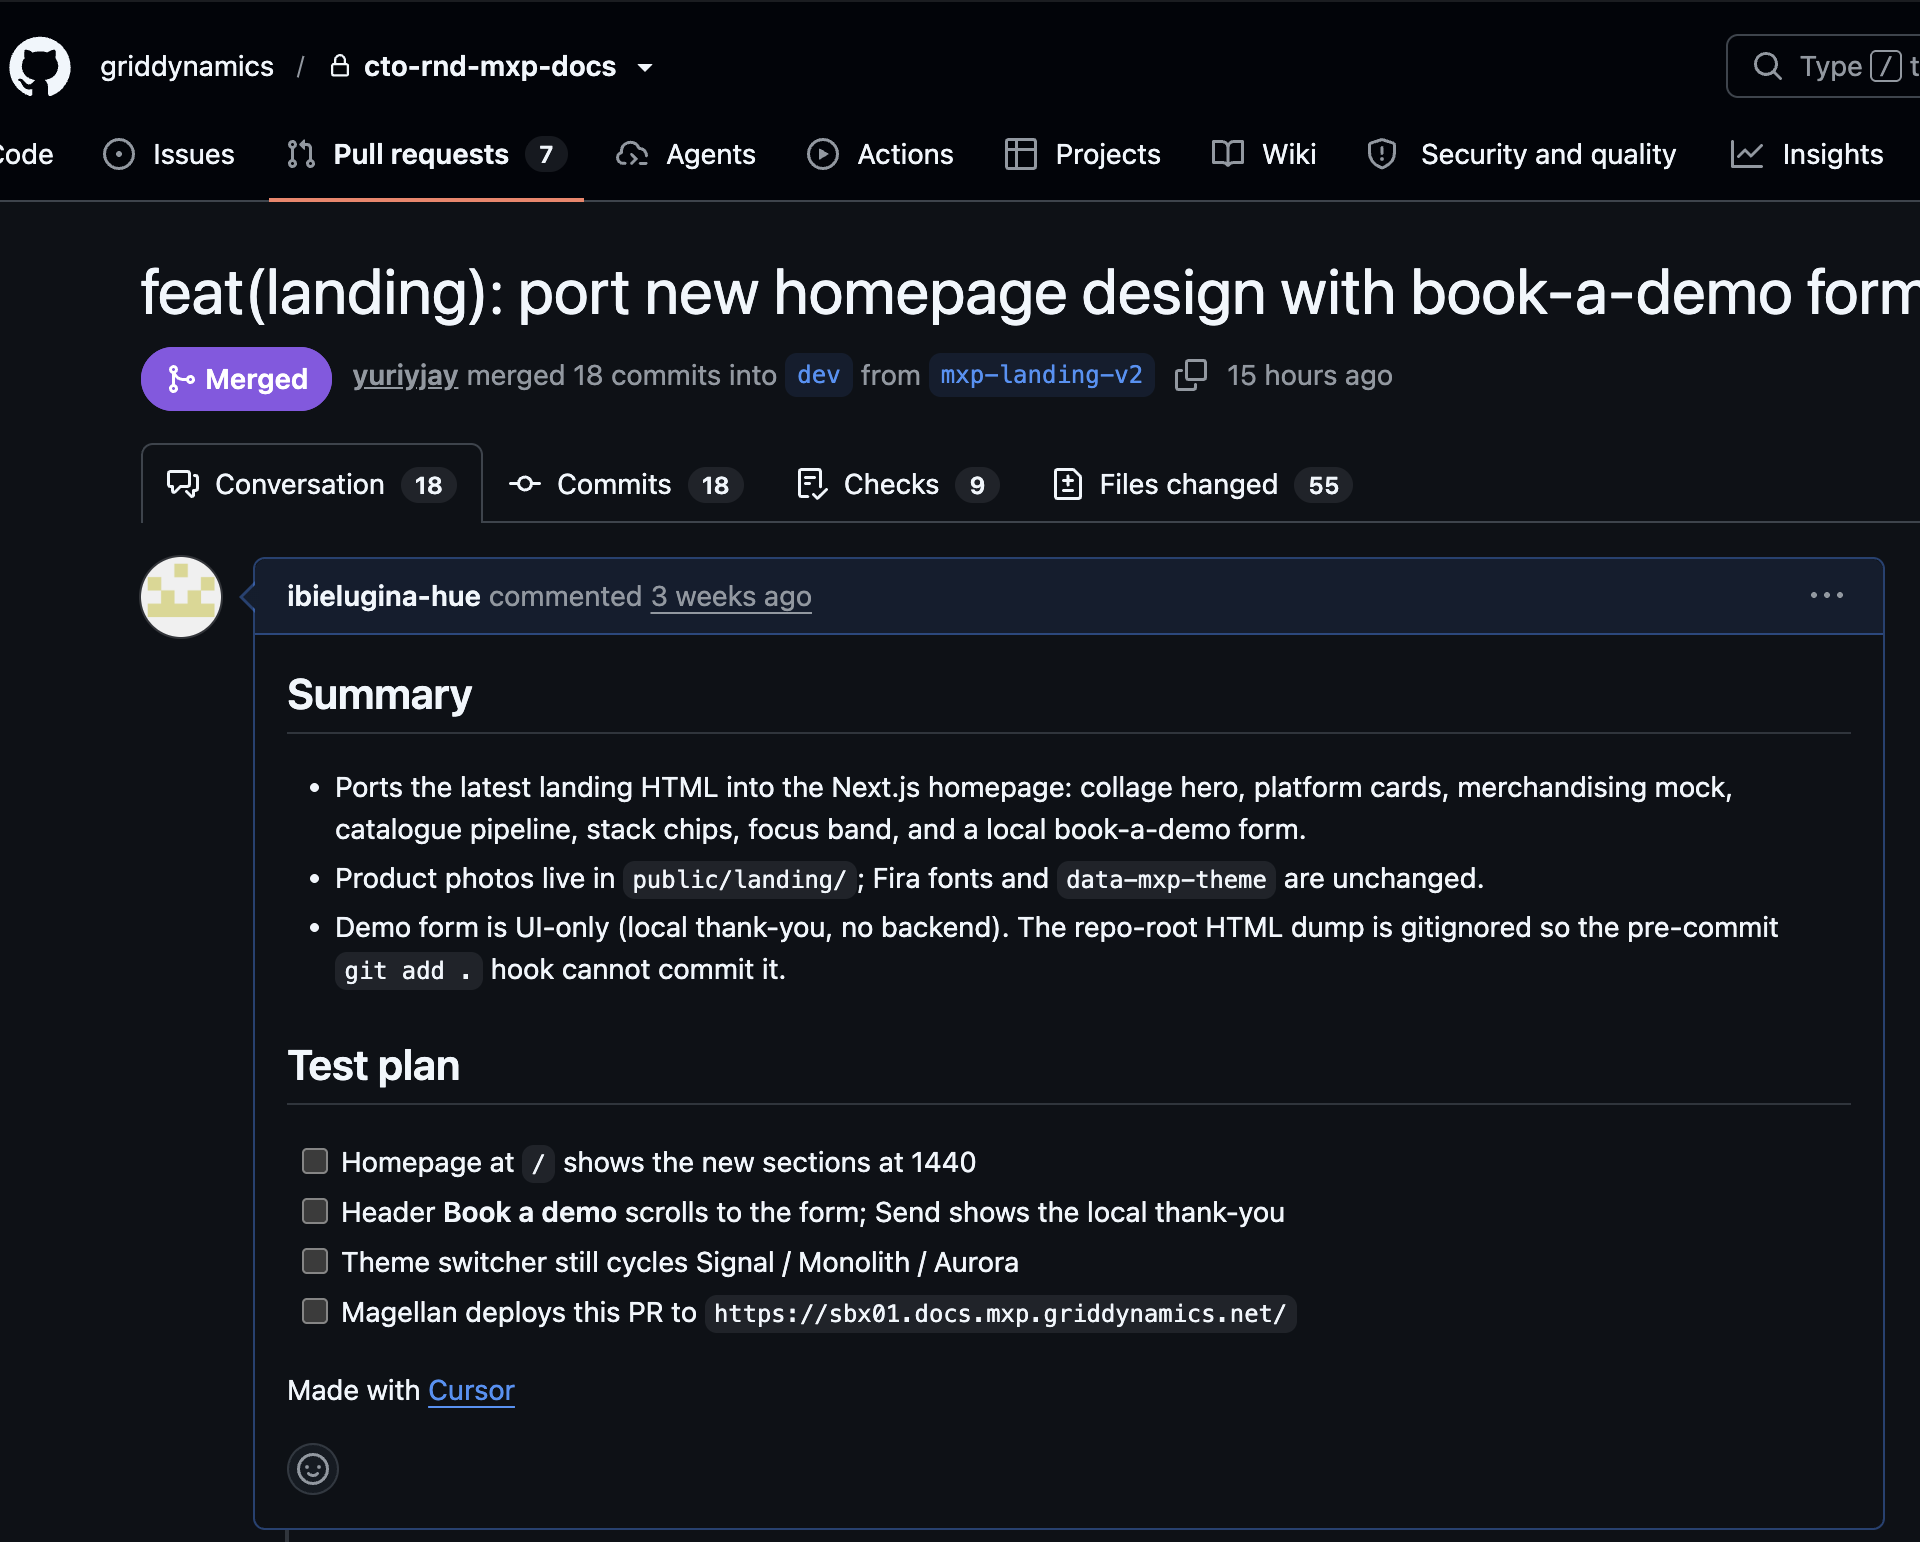Viewport: 1920px width, 1542px height.
Task: Check 'Homepage at / shows the new sections'
Action: (315, 1161)
